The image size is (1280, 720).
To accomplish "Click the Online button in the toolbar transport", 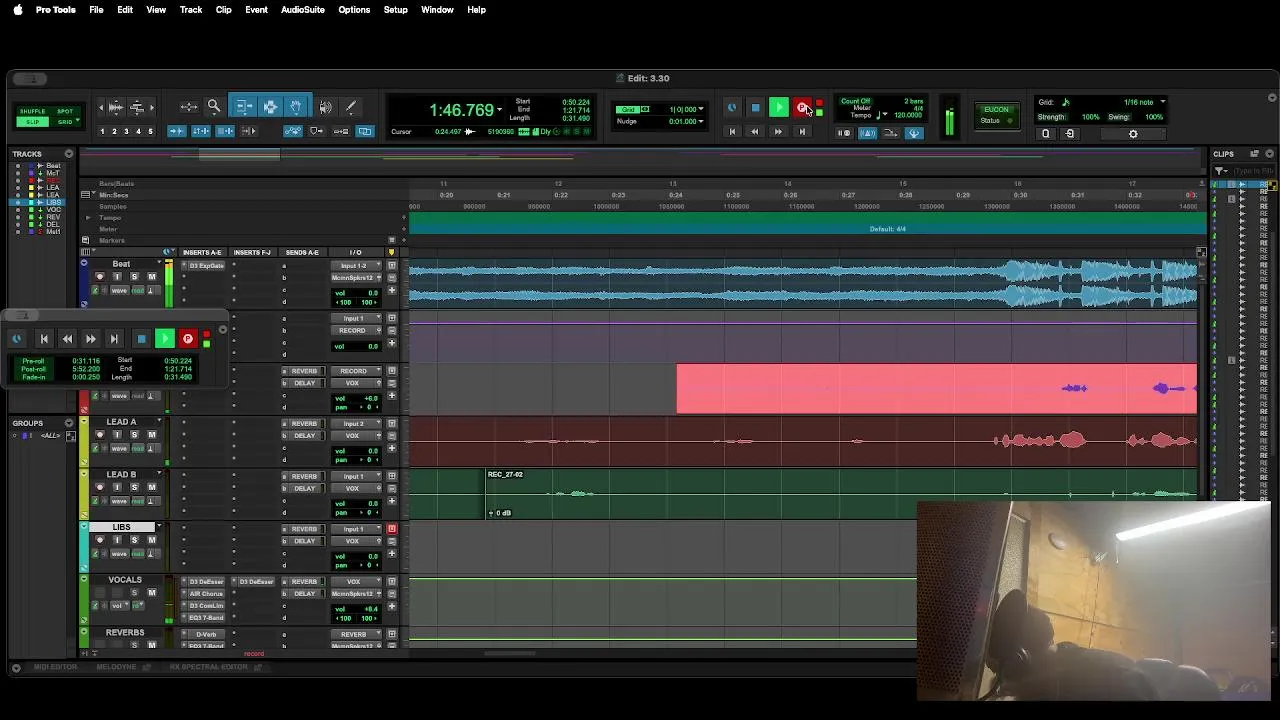I will (732, 108).
